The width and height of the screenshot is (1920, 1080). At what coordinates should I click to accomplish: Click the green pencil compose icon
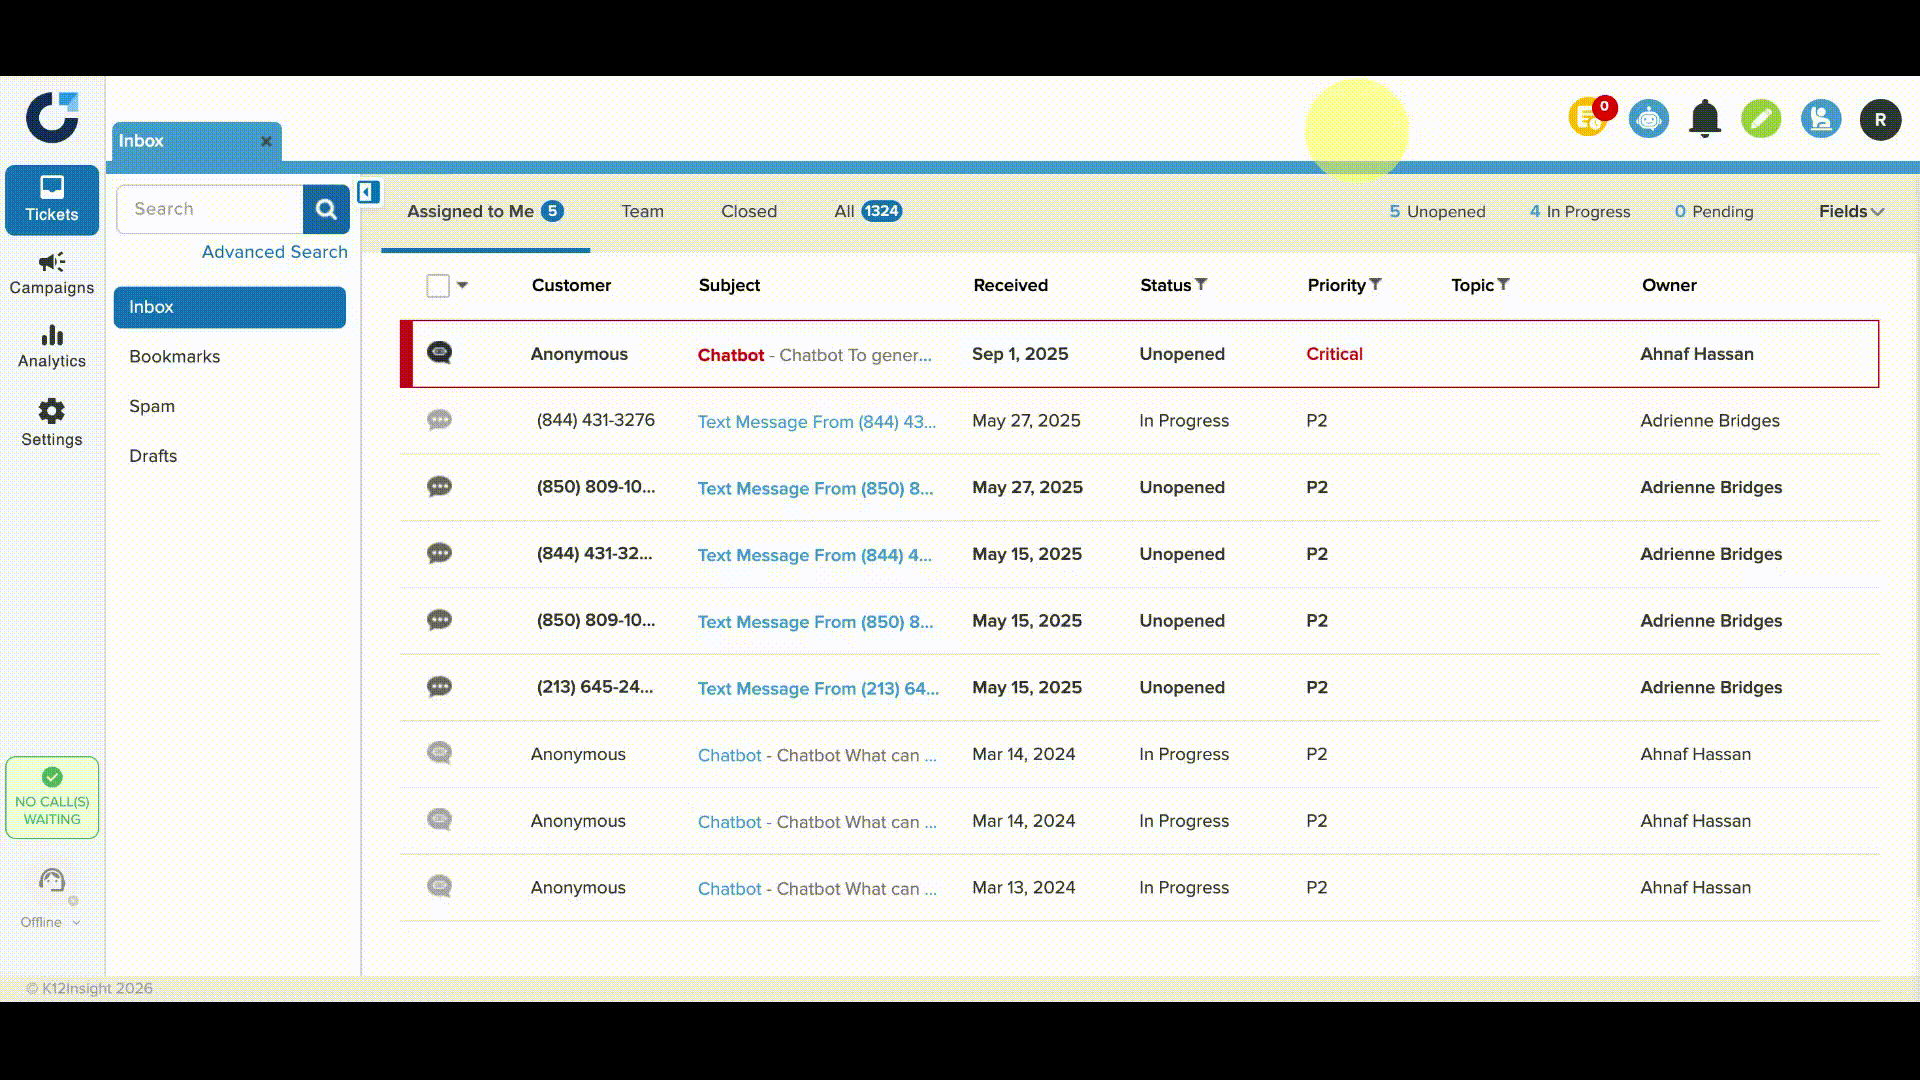click(x=1760, y=119)
